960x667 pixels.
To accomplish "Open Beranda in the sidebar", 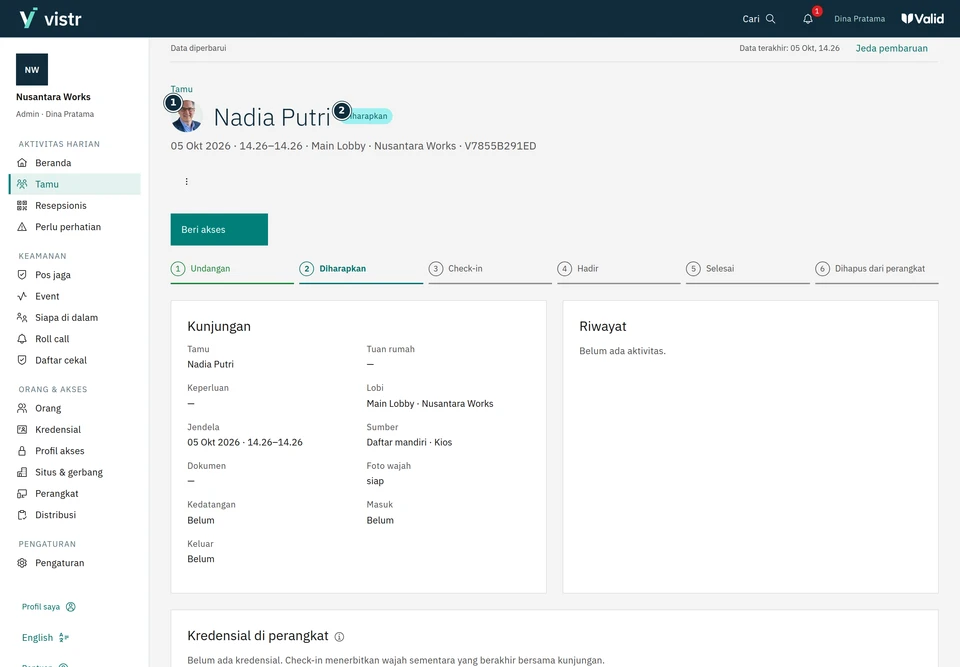I will click(x=75, y=163).
